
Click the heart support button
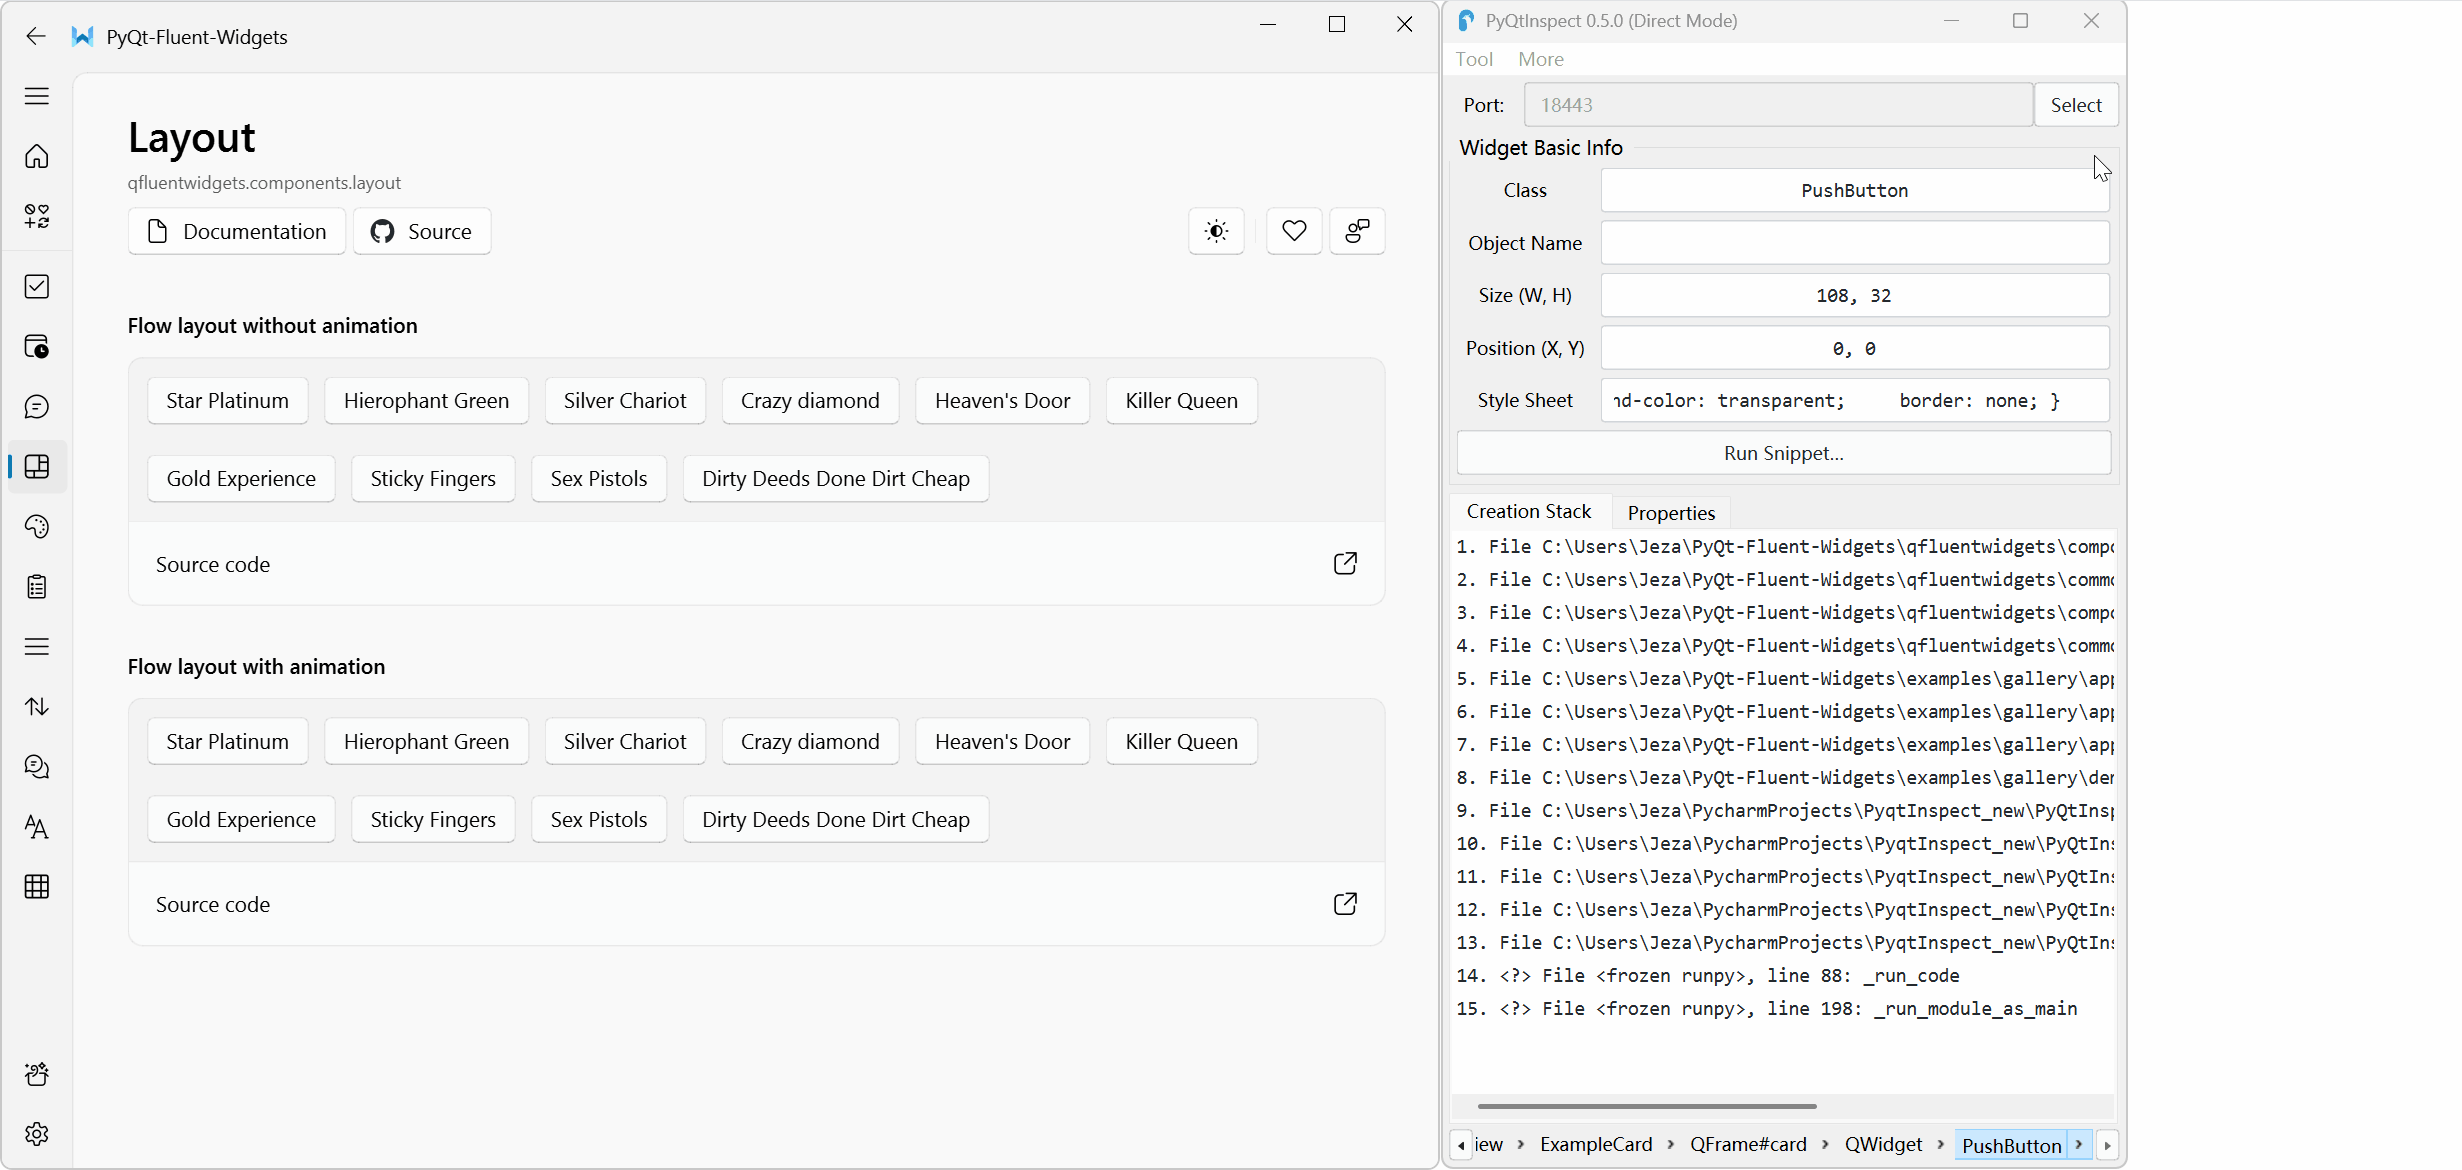[x=1294, y=232]
